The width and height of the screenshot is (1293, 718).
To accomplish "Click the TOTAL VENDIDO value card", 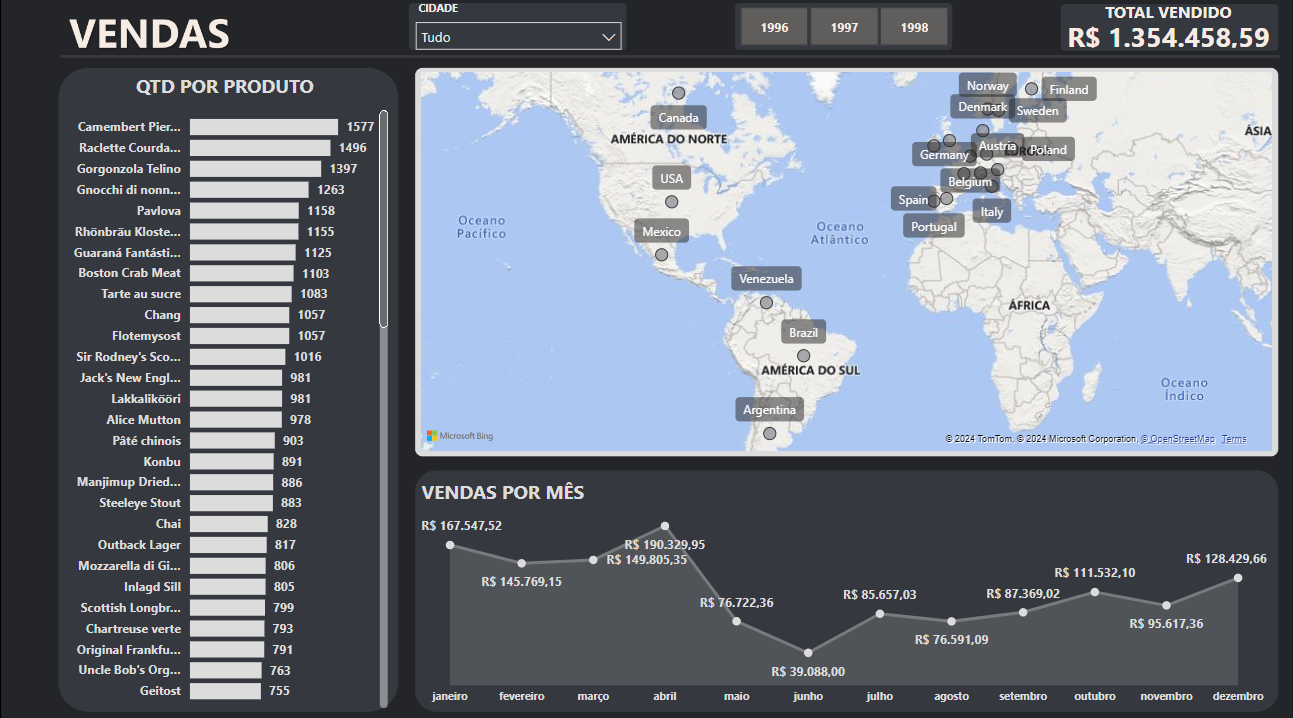I will [1169, 28].
